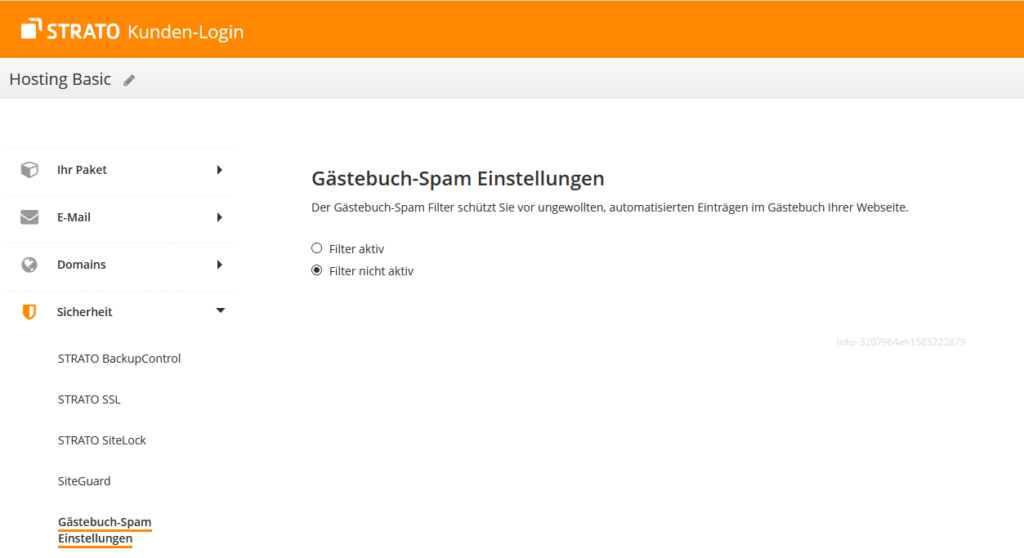The width and height of the screenshot is (1024, 558).
Task: Go to STRATO BackupControl
Action: coord(119,358)
